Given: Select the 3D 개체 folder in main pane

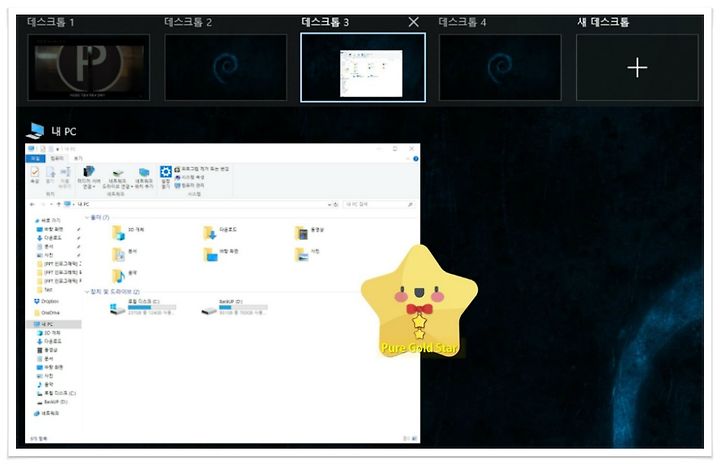Looking at the screenshot, I should click(128, 232).
